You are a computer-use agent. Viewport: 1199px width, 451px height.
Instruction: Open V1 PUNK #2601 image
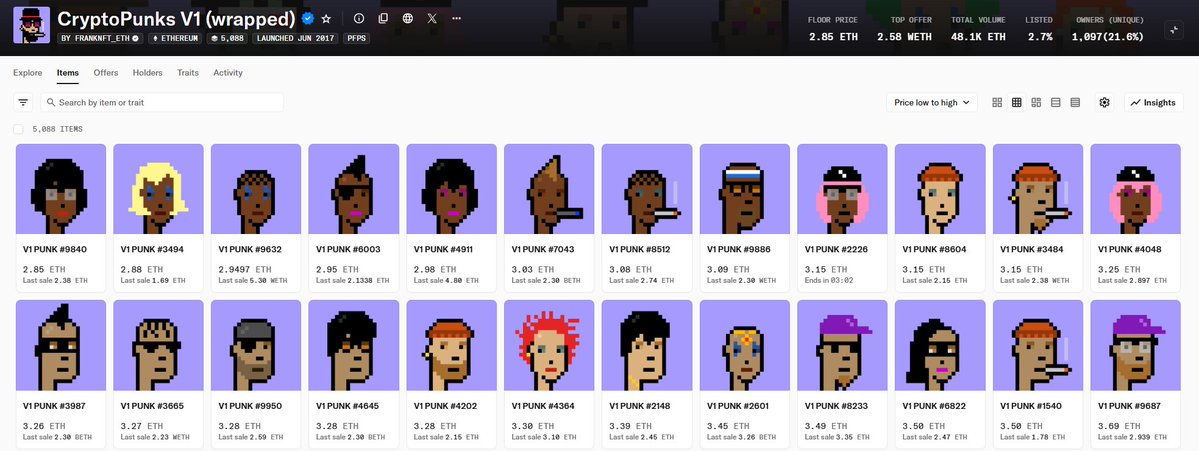[x=745, y=346]
